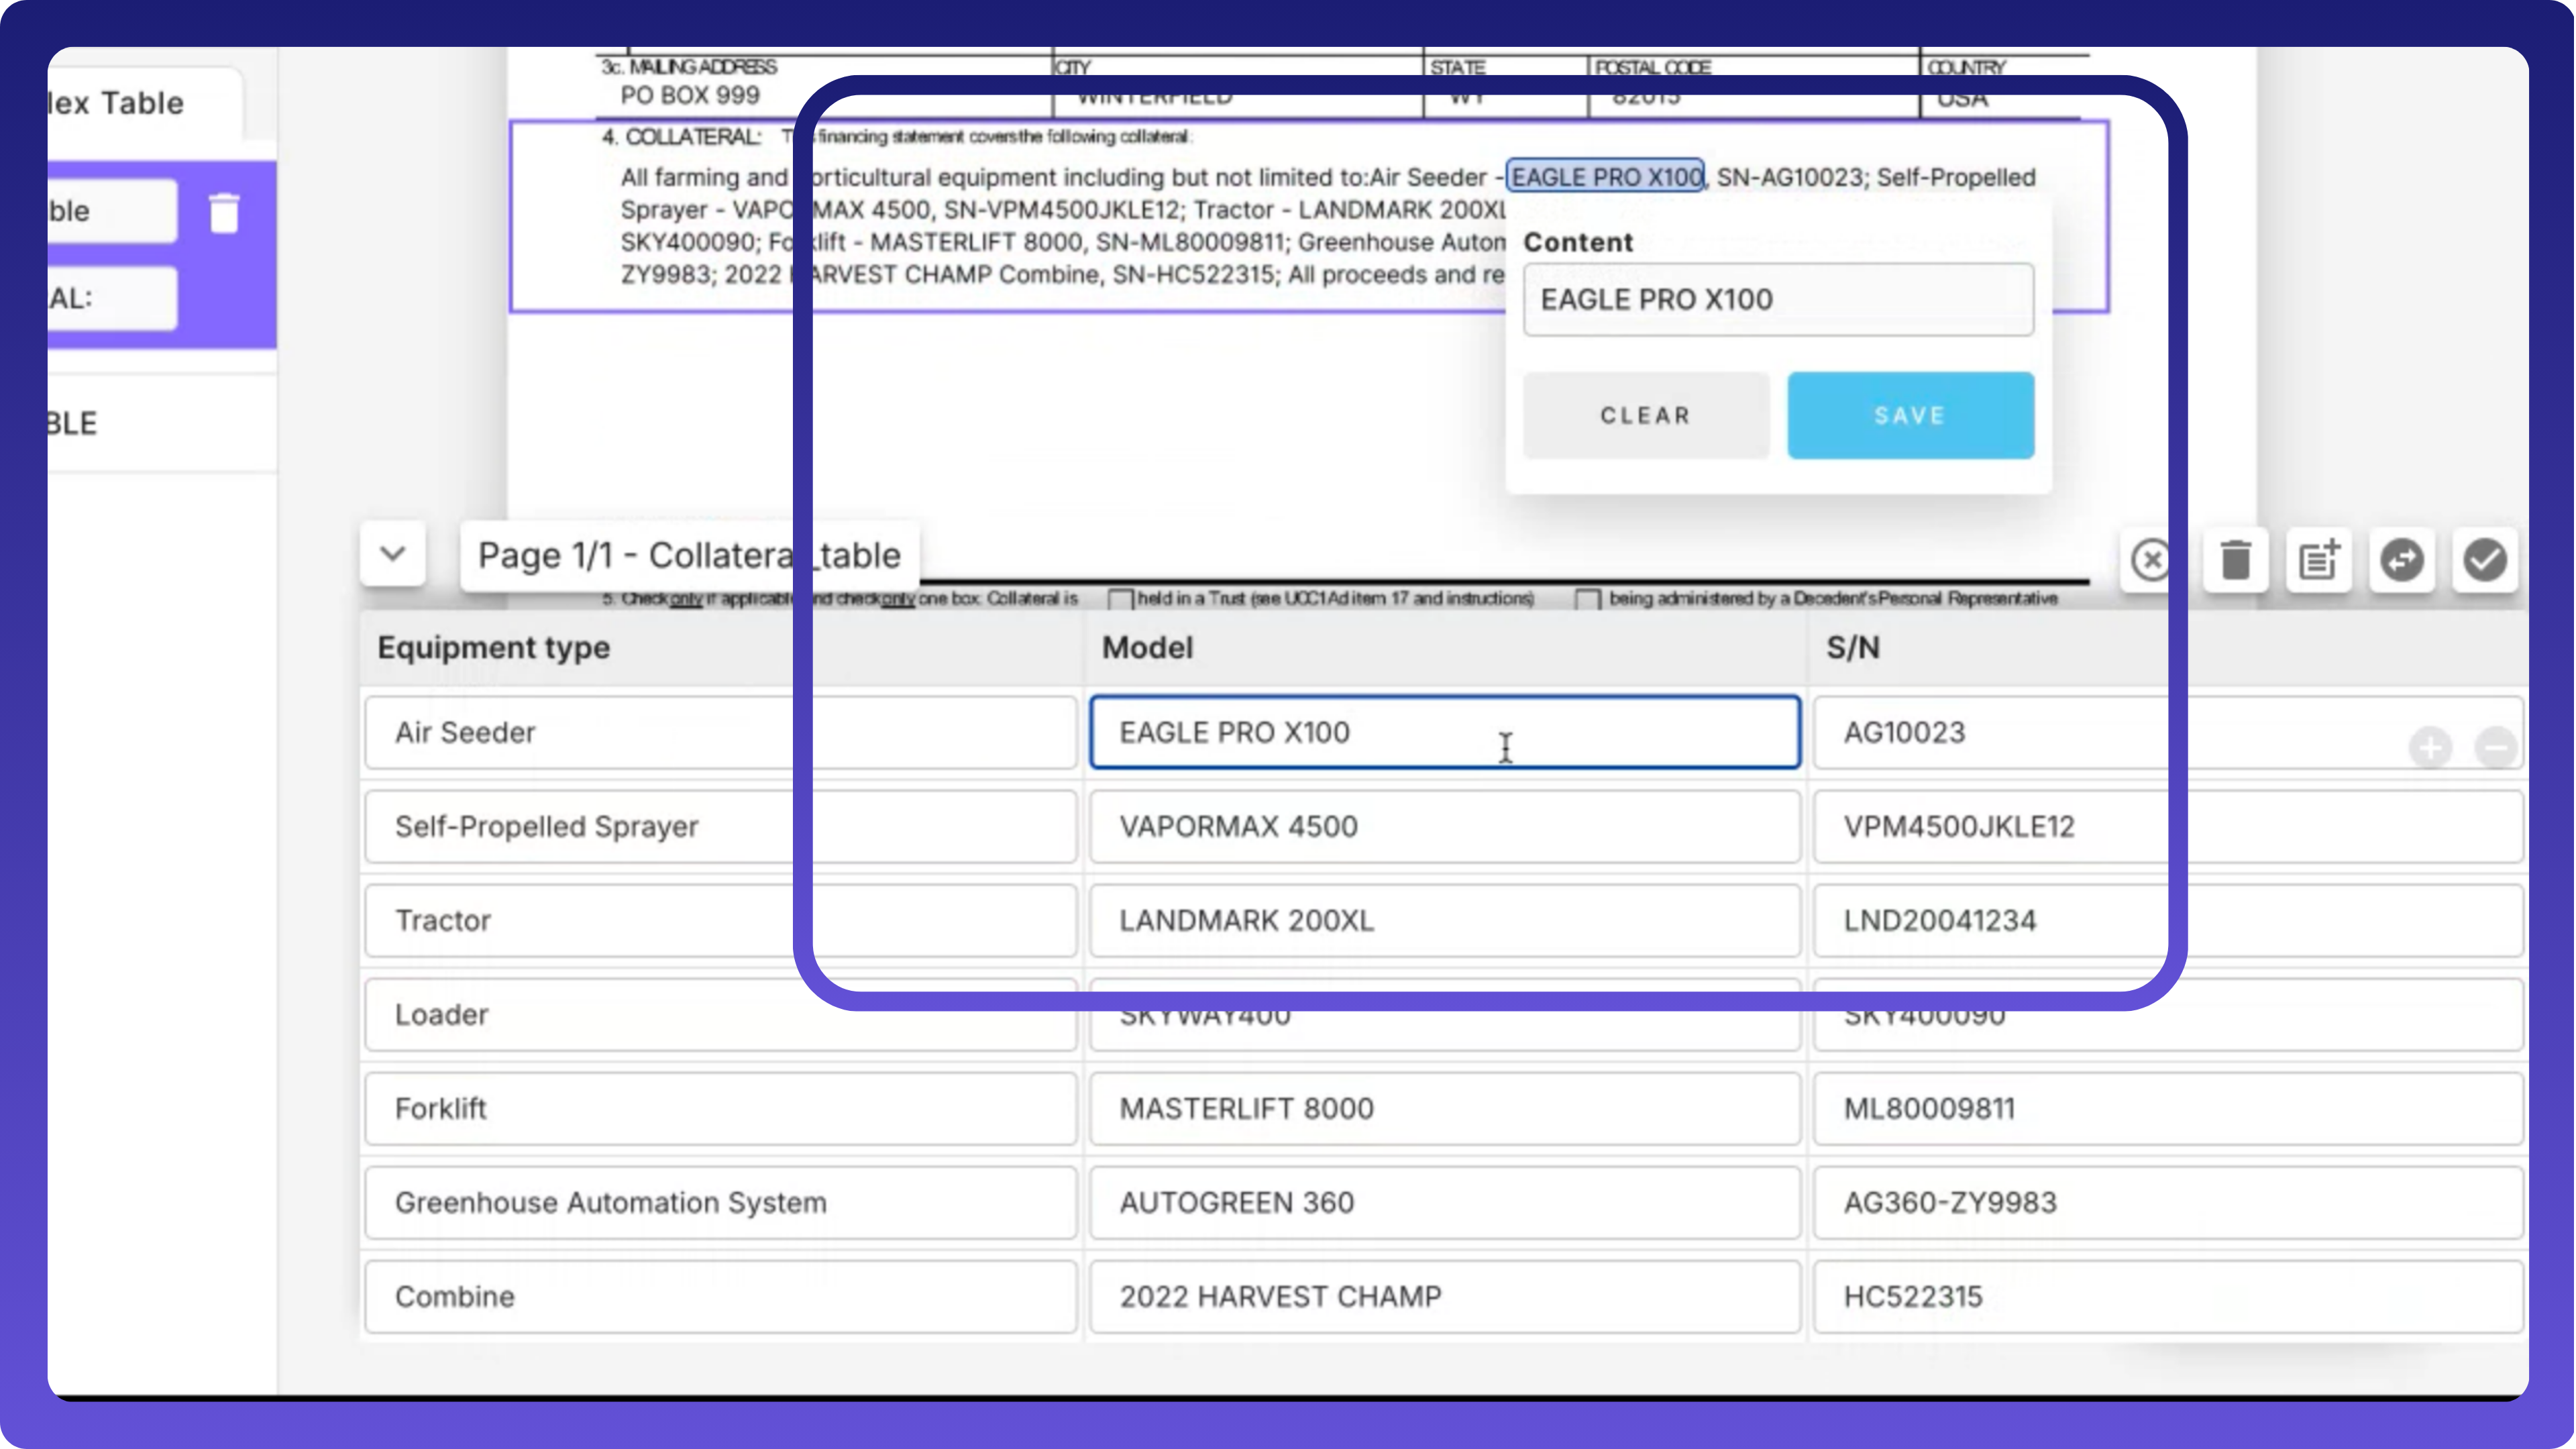Click the sidebar trash delete icon
Viewport: 2576px width, 1449px height.
point(224,213)
